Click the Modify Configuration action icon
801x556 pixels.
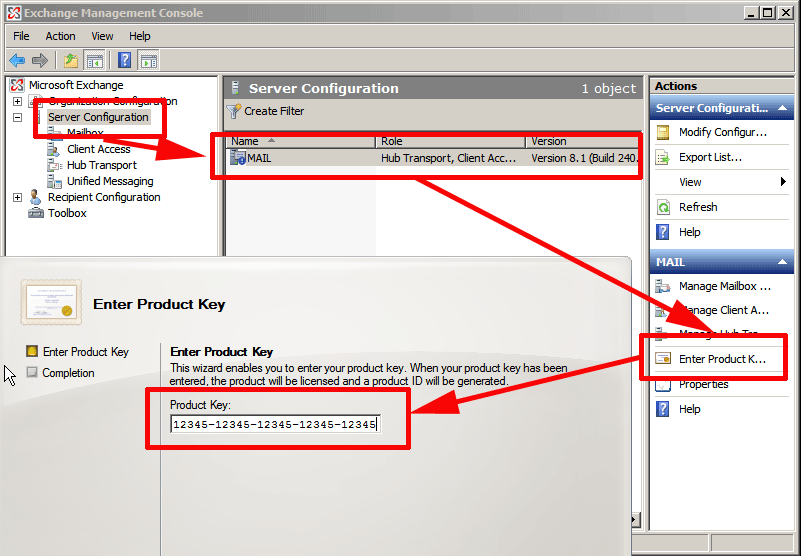(x=663, y=132)
